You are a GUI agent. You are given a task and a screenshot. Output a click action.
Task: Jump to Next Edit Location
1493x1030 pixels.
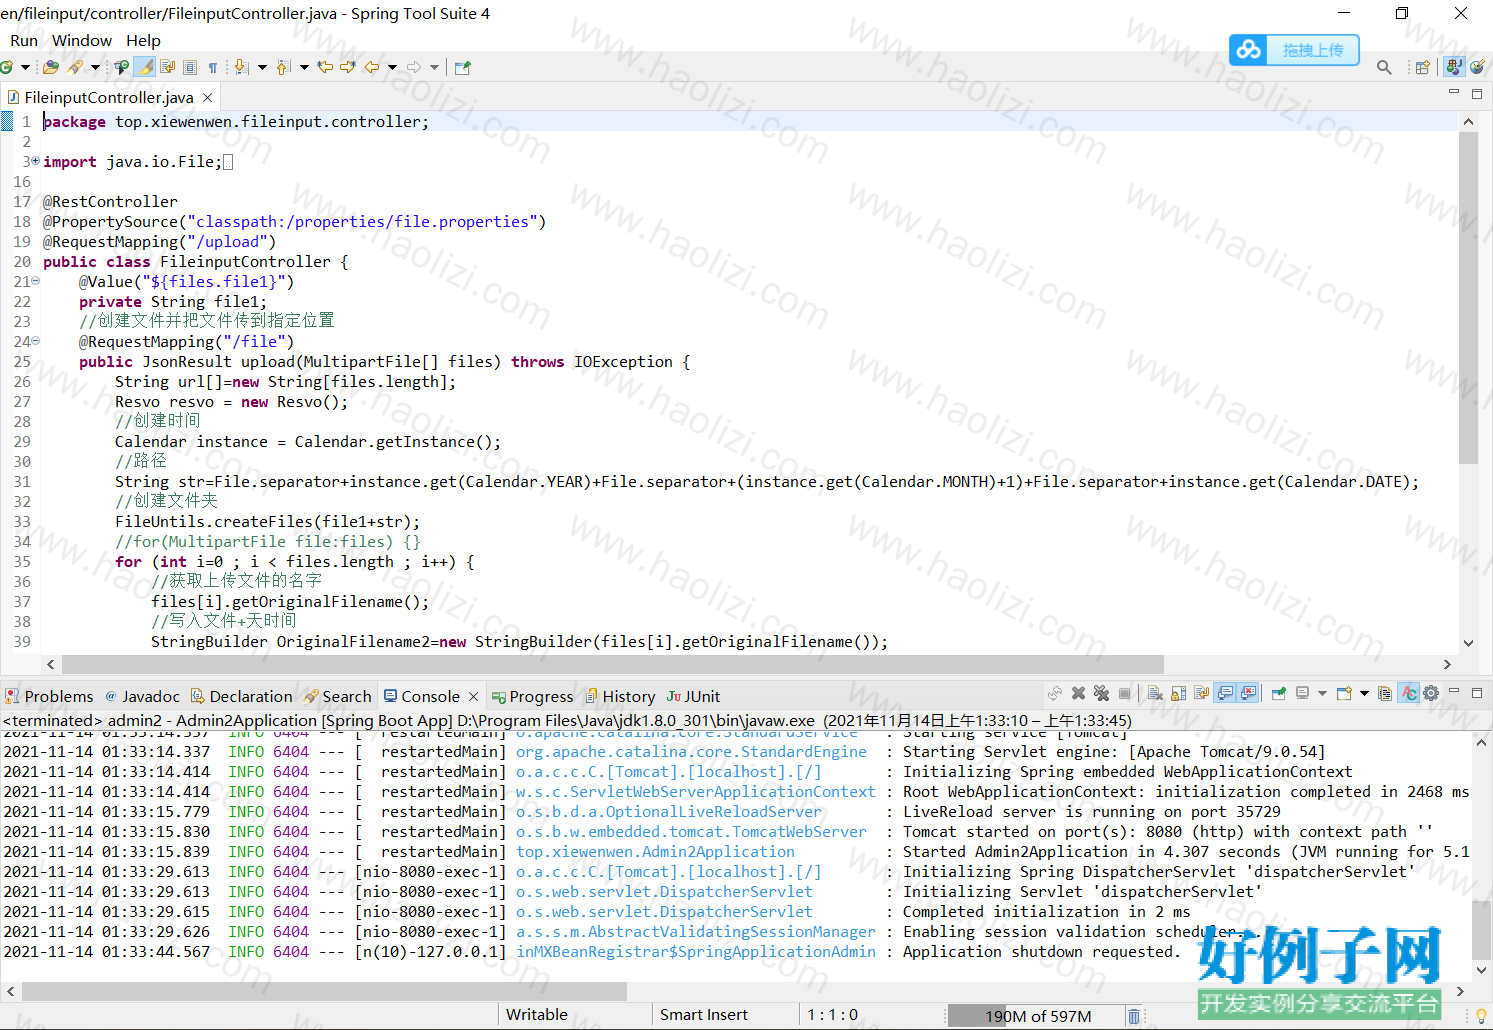(348, 67)
